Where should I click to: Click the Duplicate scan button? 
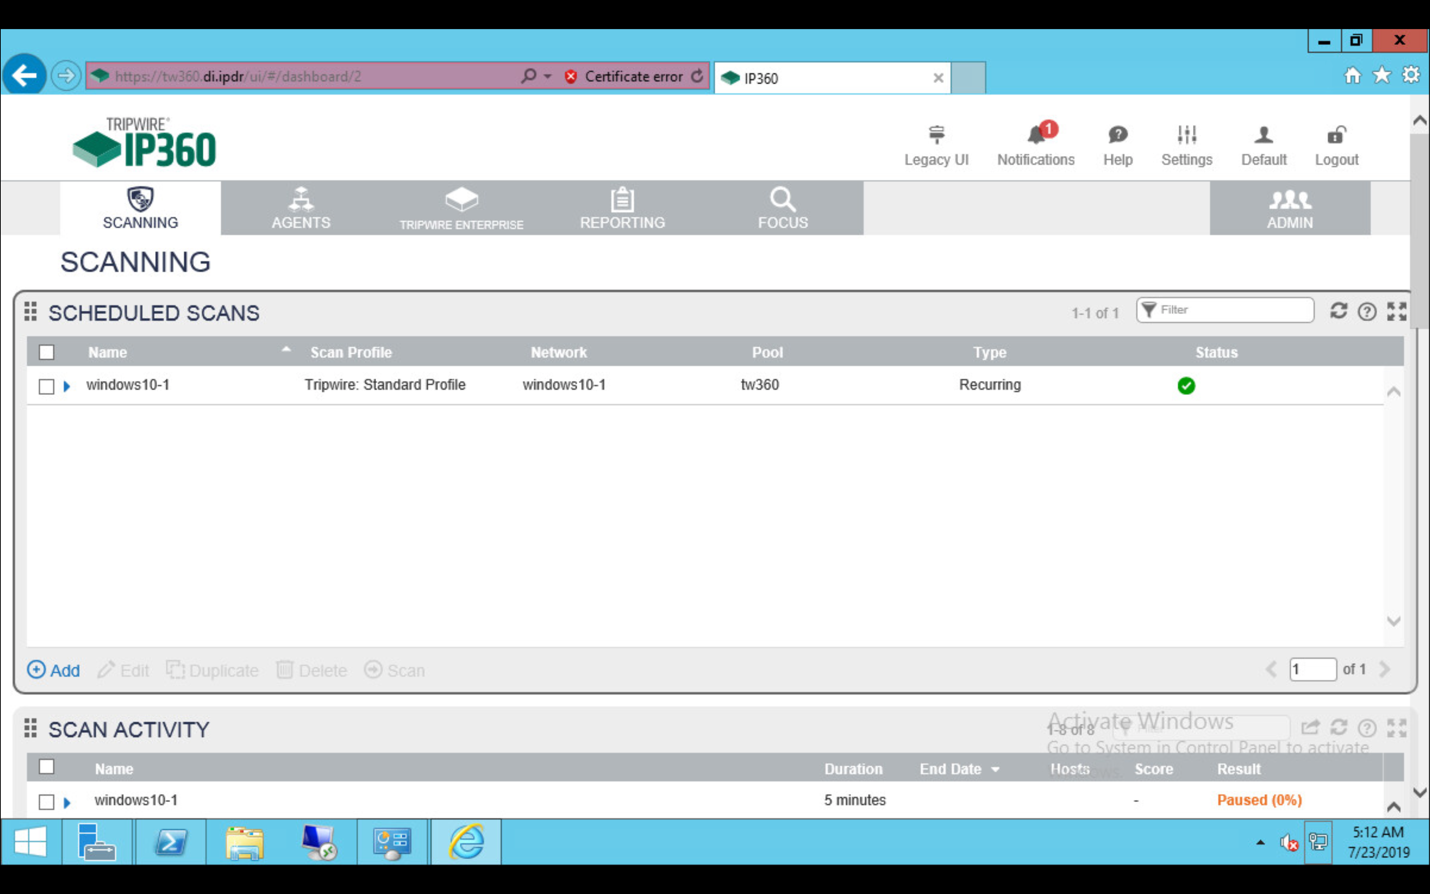(x=212, y=670)
